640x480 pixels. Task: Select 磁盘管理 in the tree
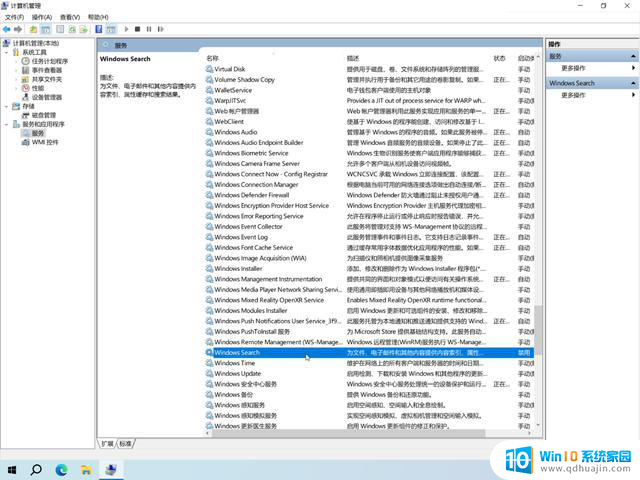pyautogui.click(x=44, y=115)
